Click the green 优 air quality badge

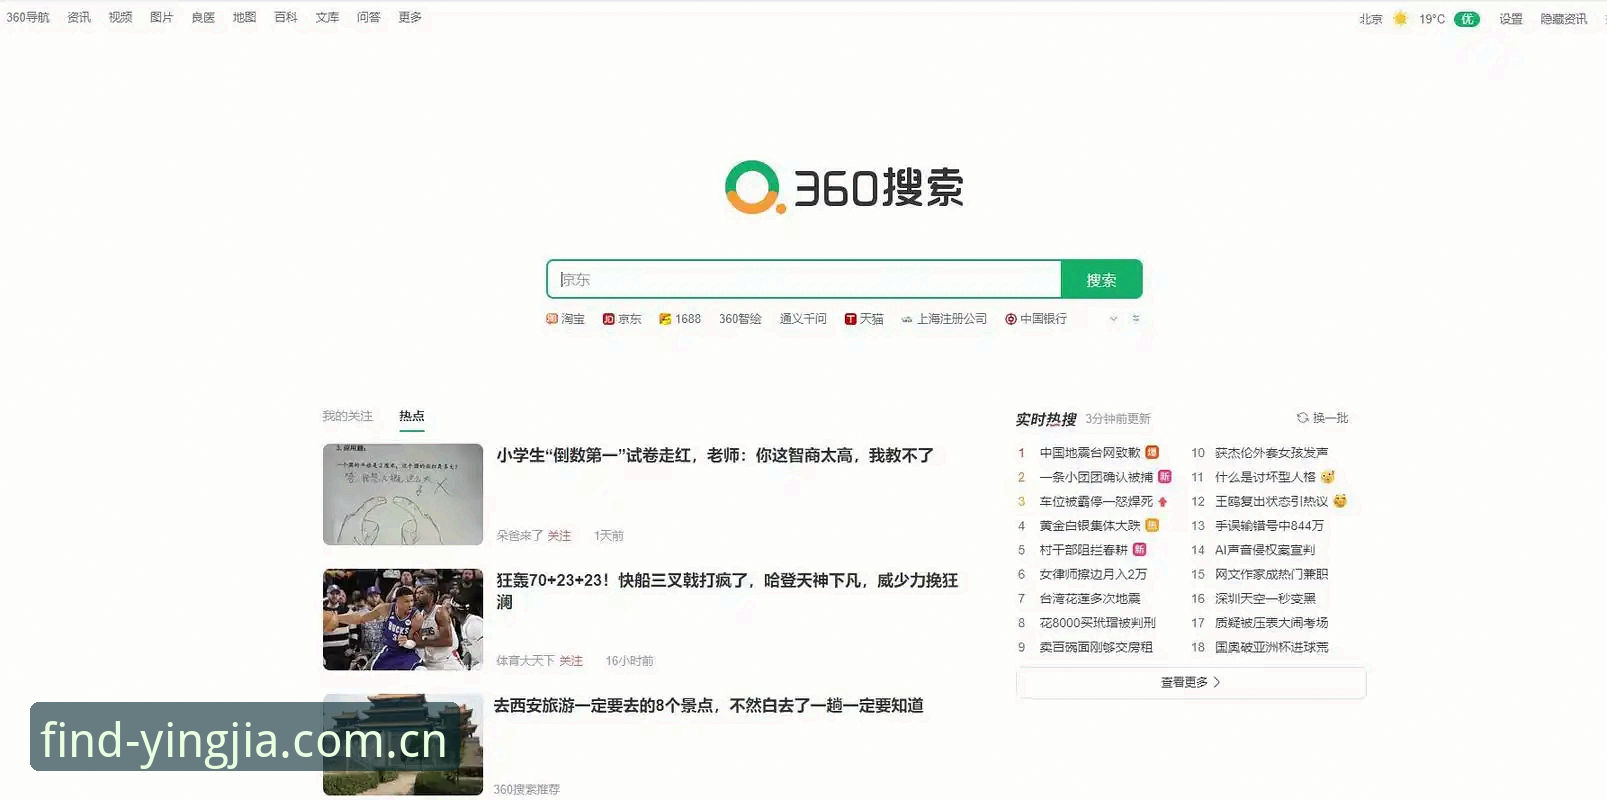coord(1467,19)
